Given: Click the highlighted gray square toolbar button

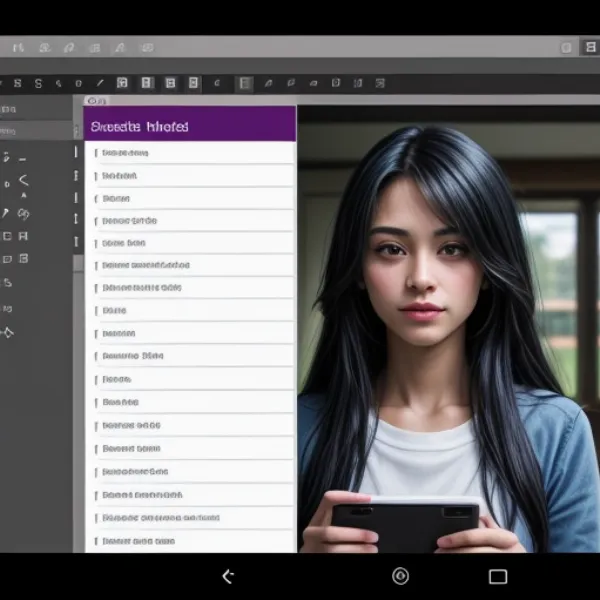Looking at the screenshot, I should pos(245,83).
